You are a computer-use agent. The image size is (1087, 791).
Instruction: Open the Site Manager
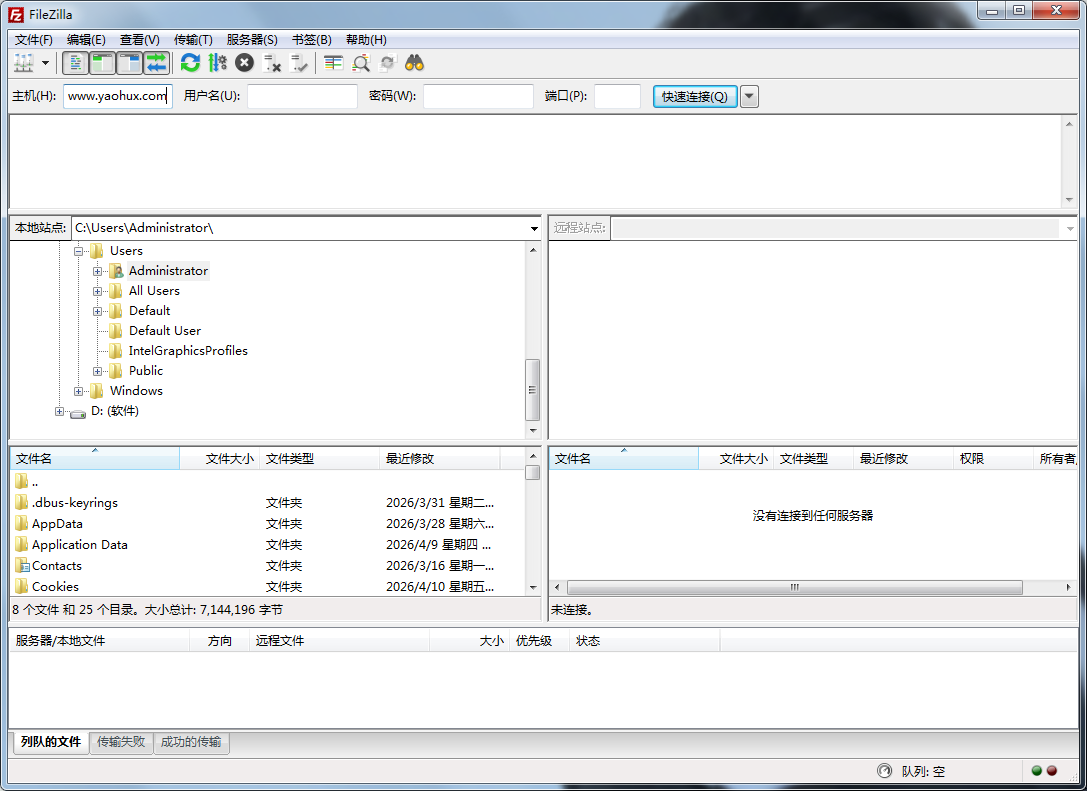tap(22, 62)
